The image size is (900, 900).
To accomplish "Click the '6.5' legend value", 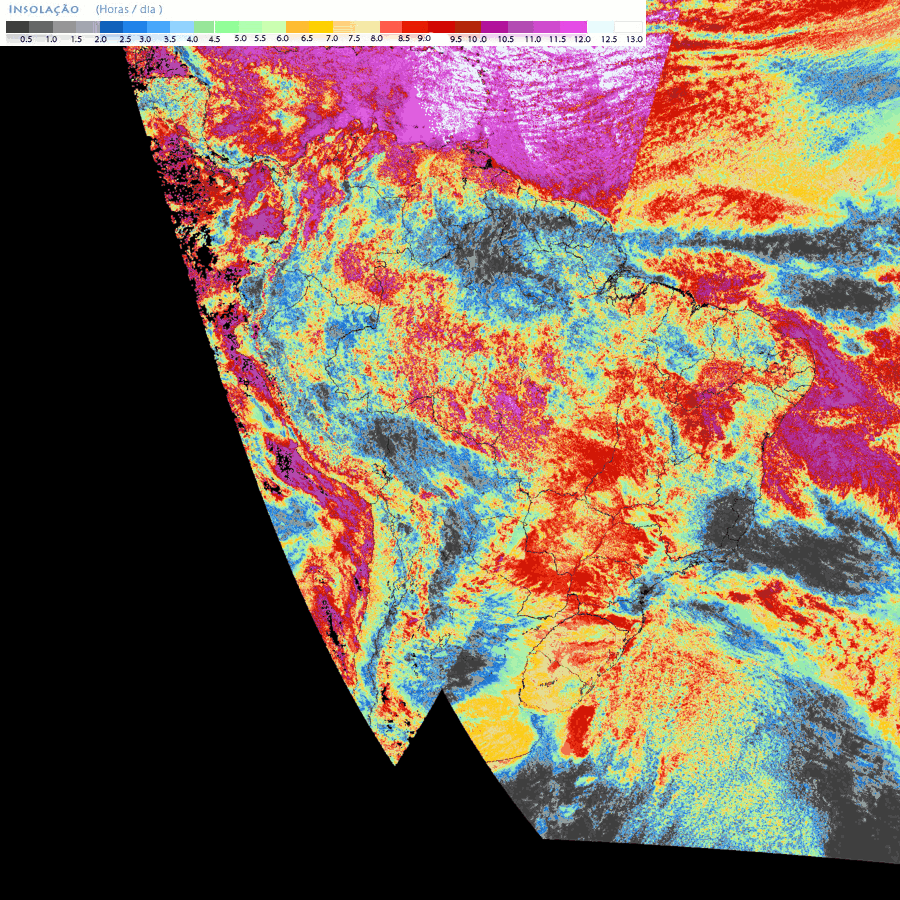I will pos(307,38).
